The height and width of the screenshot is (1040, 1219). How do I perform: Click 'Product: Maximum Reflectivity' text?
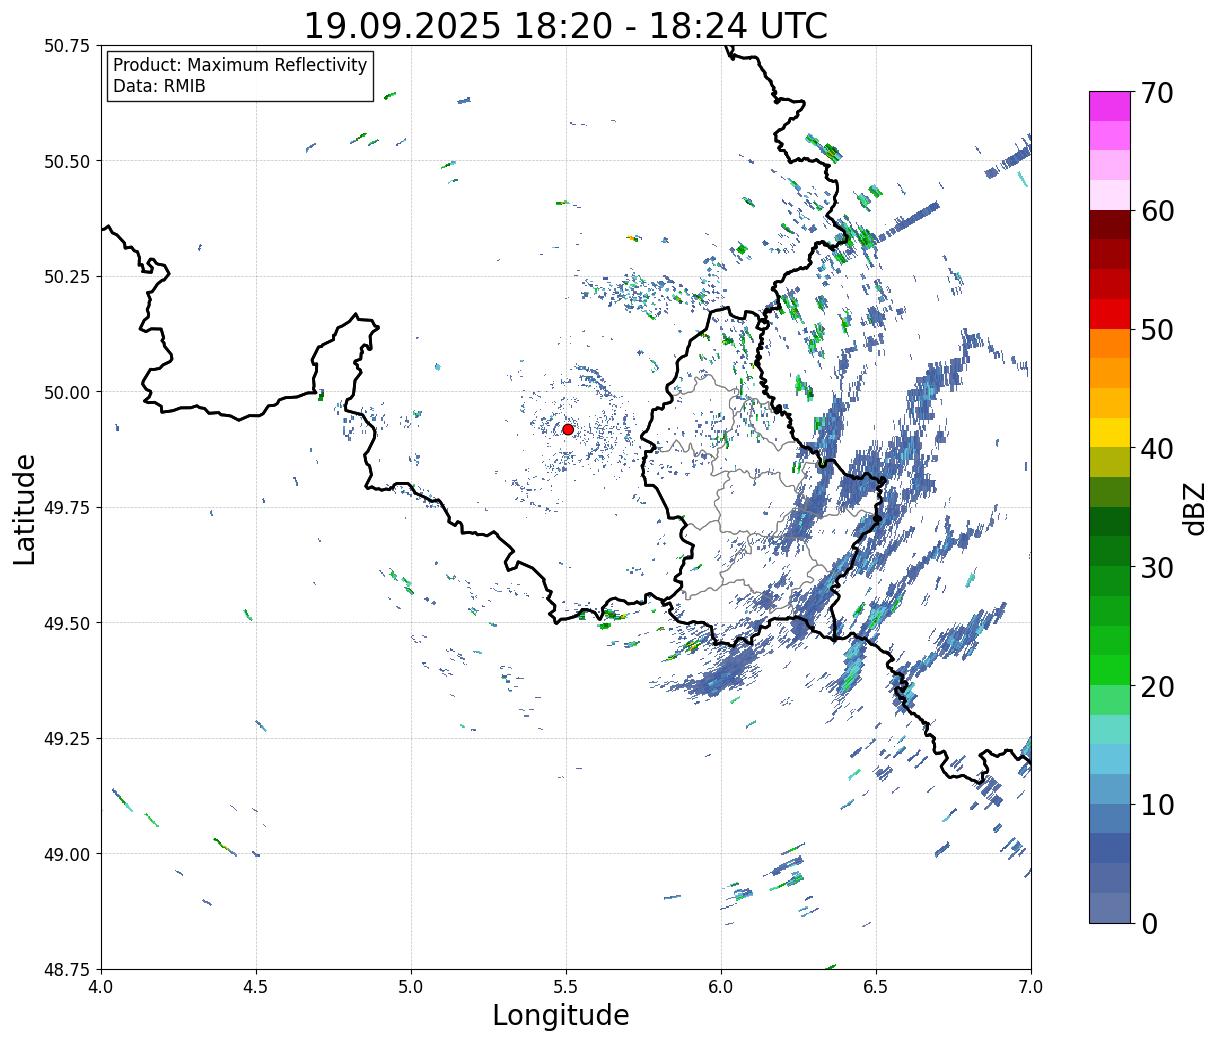tap(240, 65)
